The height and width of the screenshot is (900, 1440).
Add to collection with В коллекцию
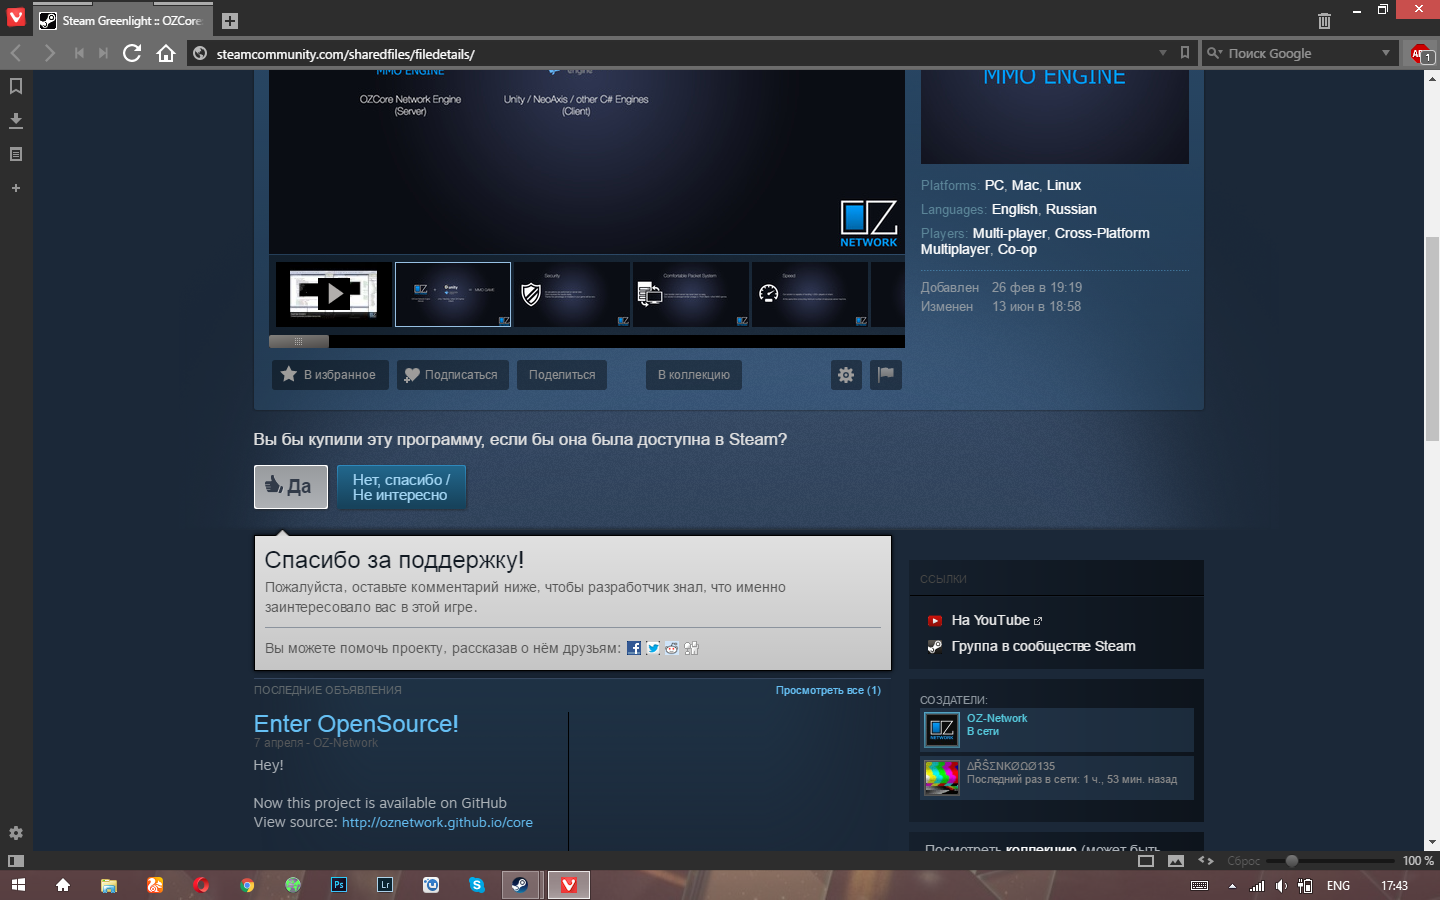click(x=694, y=375)
